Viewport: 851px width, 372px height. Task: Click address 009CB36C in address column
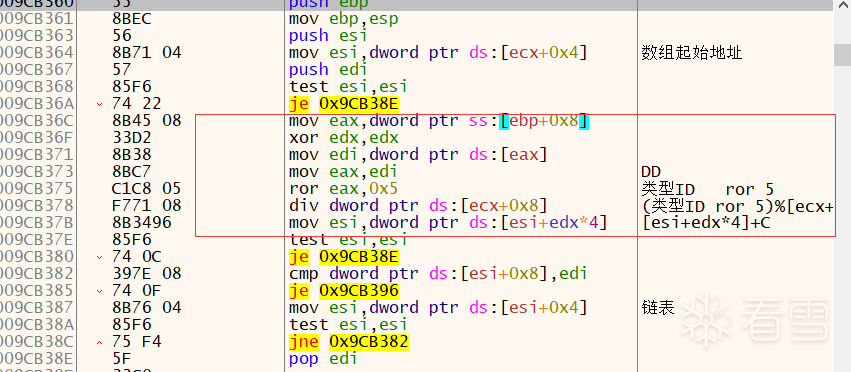click(x=36, y=121)
